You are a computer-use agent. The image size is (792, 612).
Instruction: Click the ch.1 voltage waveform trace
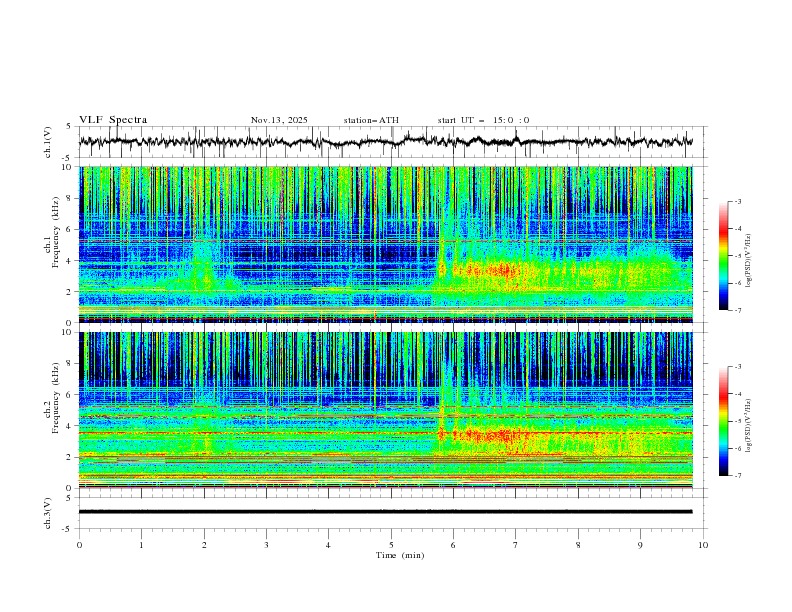385,141
